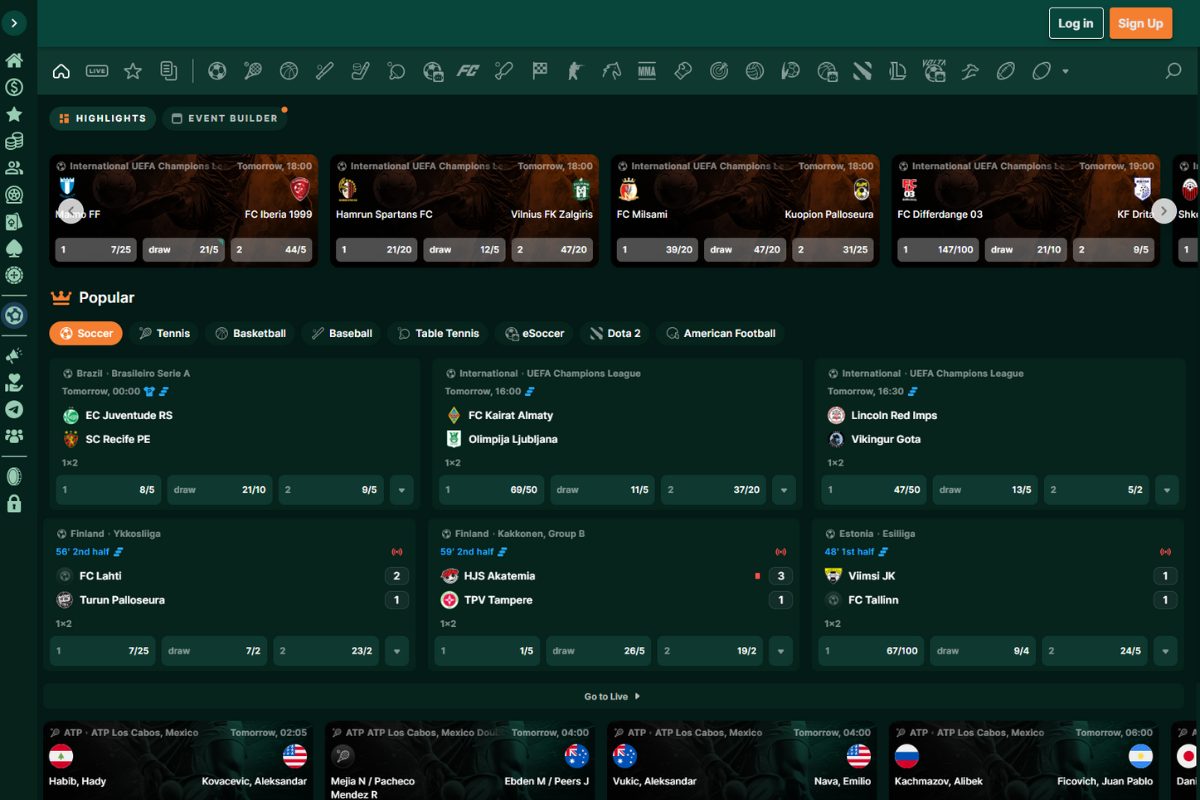The width and height of the screenshot is (1200, 800).
Task: Click the Volta football icon in the sports bar
Action: [x=933, y=71]
